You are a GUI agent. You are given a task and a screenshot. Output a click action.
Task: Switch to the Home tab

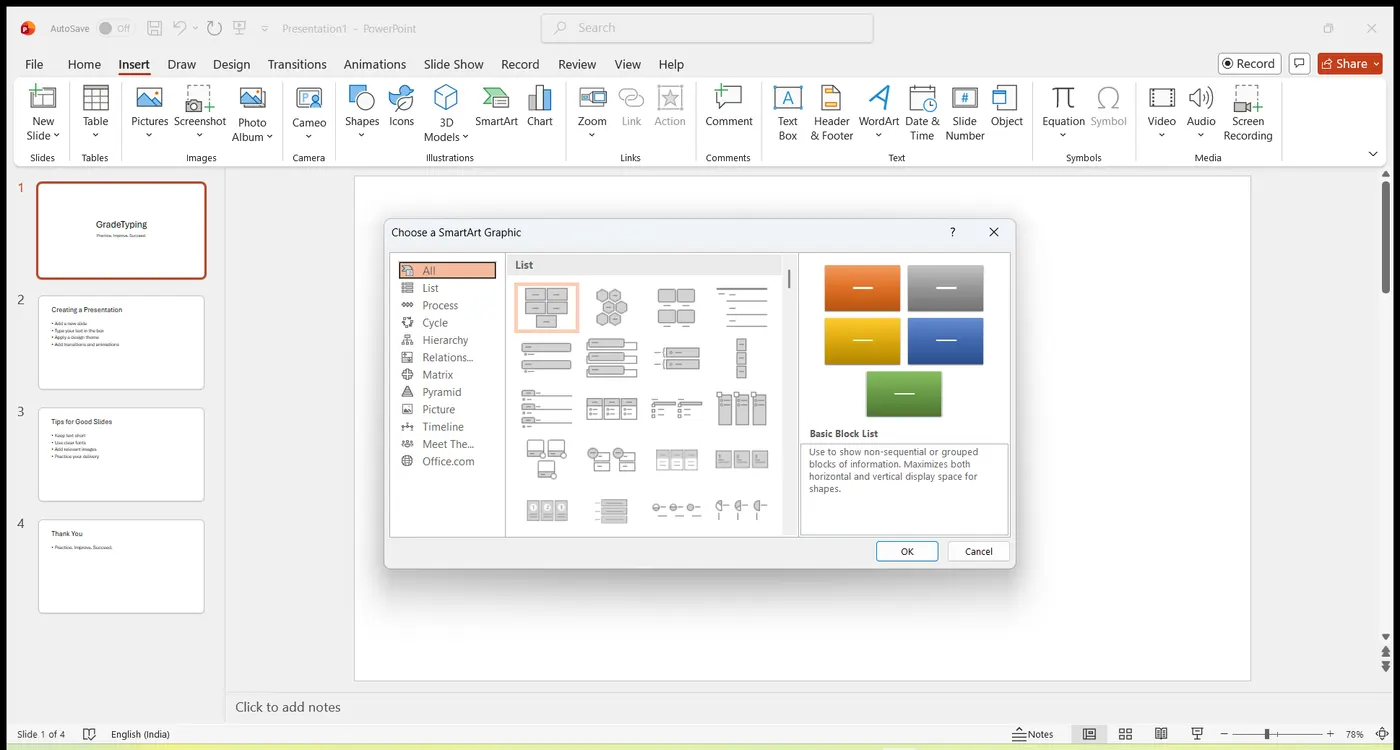pos(84,64)
